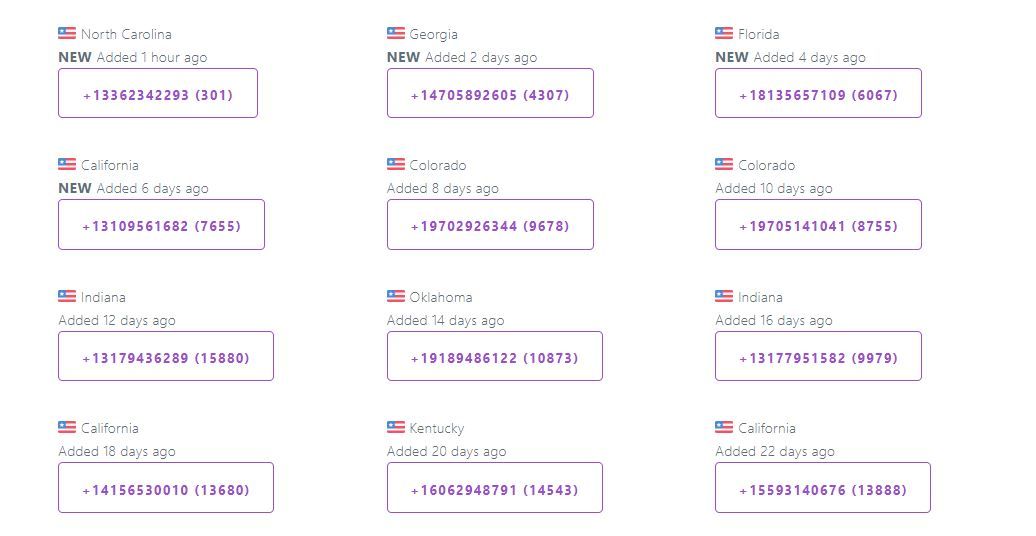Open number +13362342293 (301)
Screen dimensions: 1036x536
coord(158,93)
